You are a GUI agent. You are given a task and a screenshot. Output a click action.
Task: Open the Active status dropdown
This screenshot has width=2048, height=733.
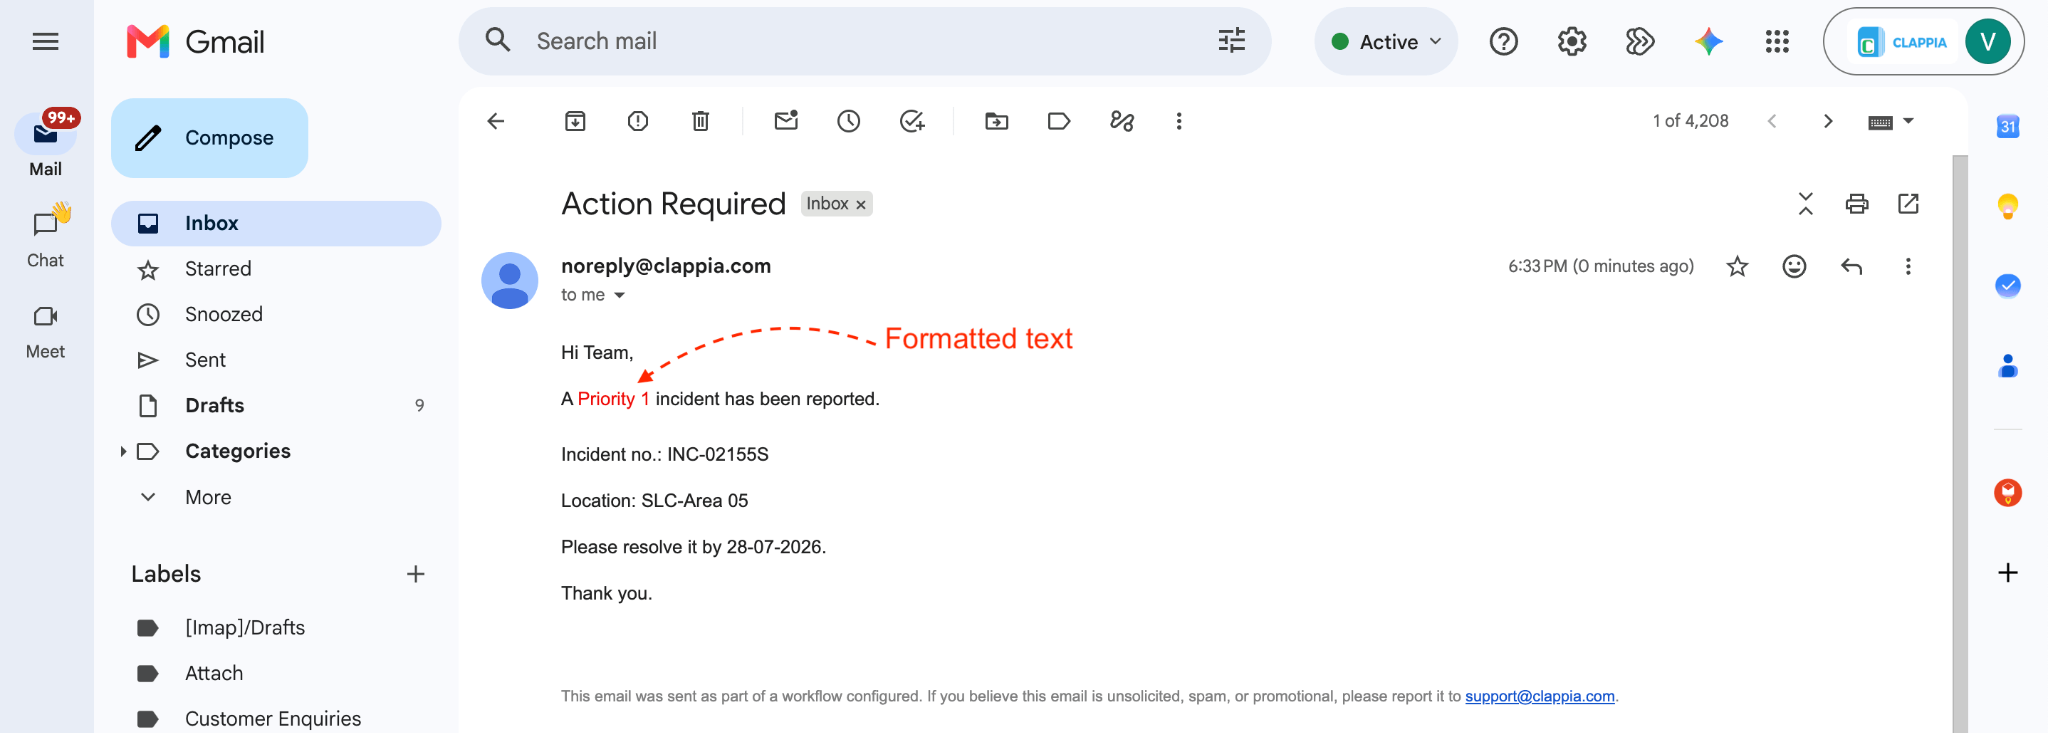[1386, 41]
